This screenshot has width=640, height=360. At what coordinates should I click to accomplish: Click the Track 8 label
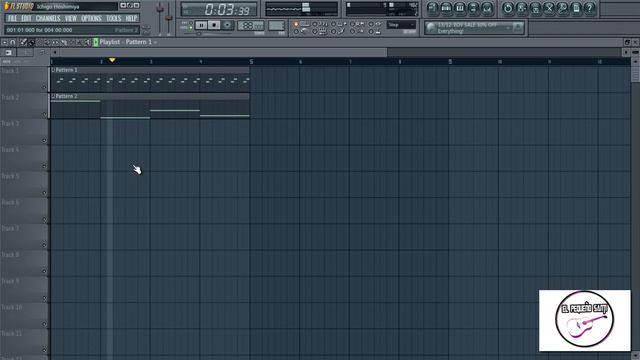click(x=10, y=255)
